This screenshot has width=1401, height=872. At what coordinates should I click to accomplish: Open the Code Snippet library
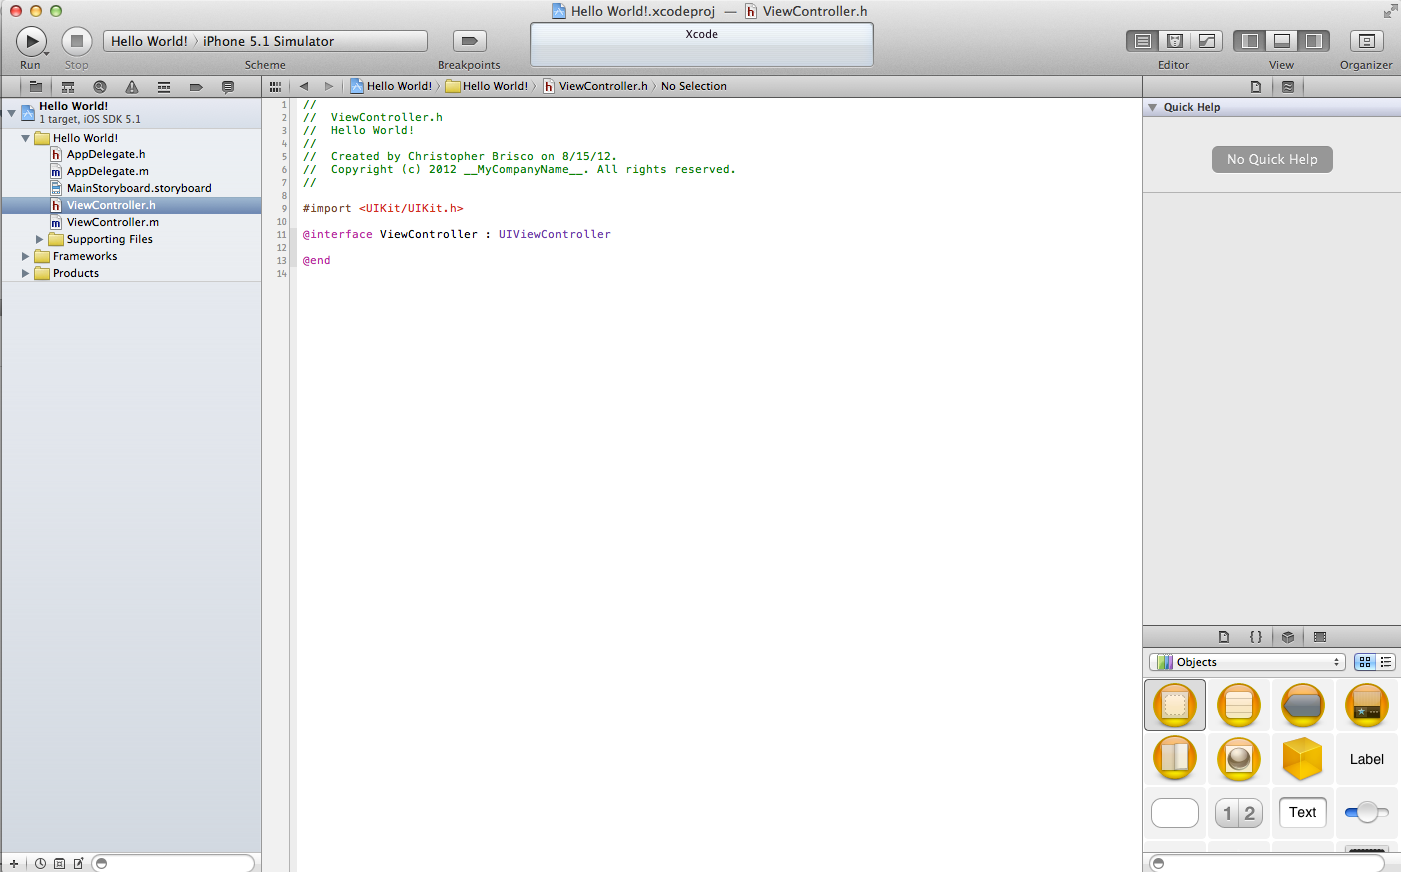tap(1256, 636)
